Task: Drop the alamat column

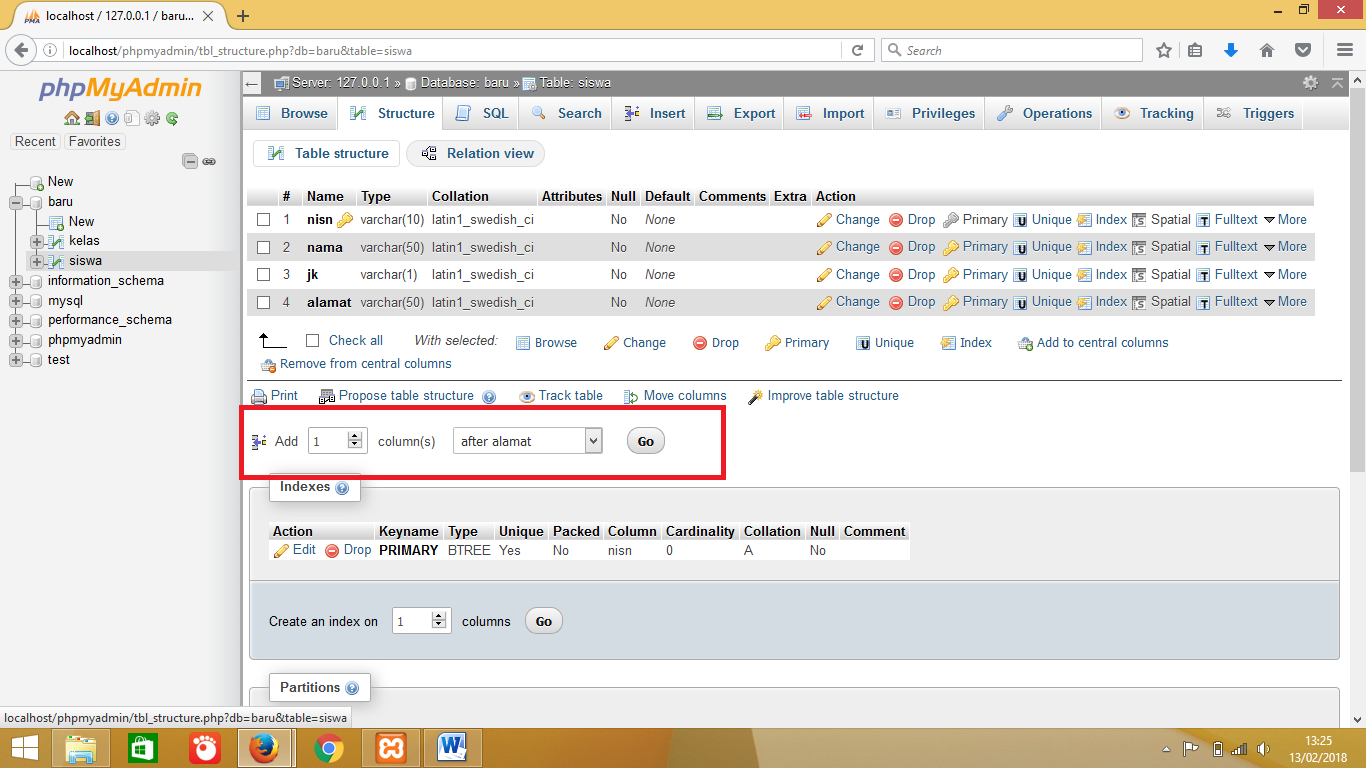Action: tap(911, 301)
